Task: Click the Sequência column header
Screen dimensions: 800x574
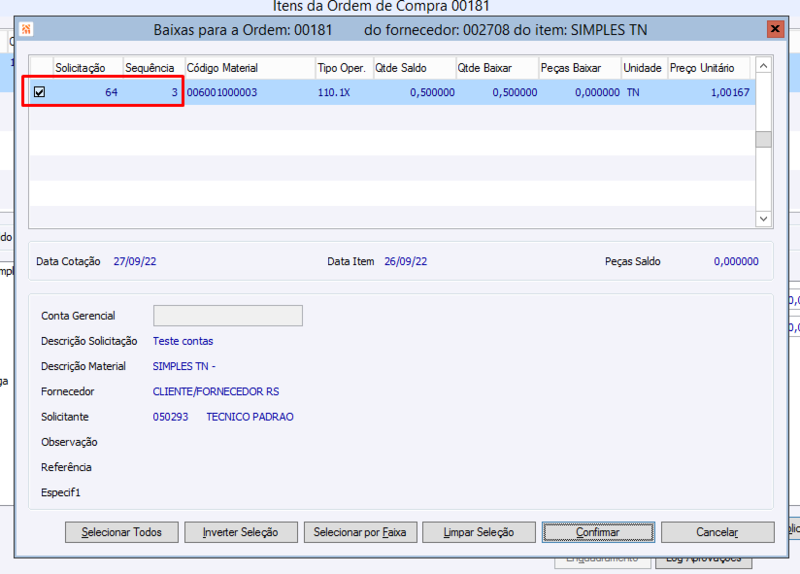Action: (x=154, y=68)
